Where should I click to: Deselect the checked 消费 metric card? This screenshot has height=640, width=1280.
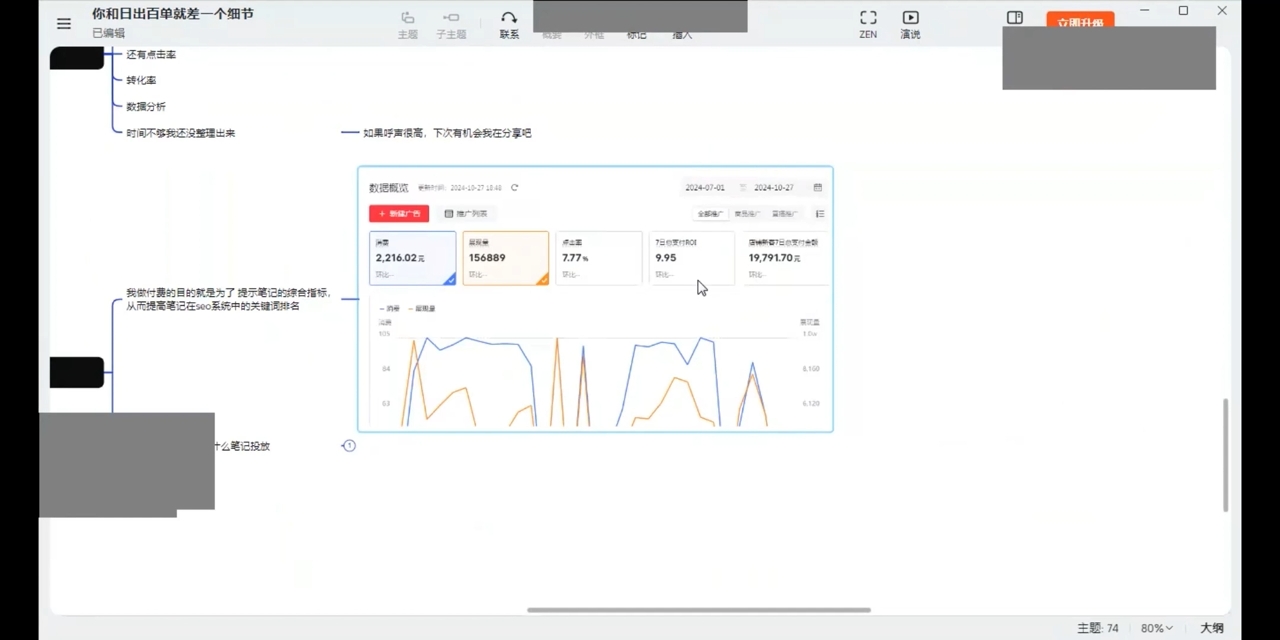click(x=412, y=257)
